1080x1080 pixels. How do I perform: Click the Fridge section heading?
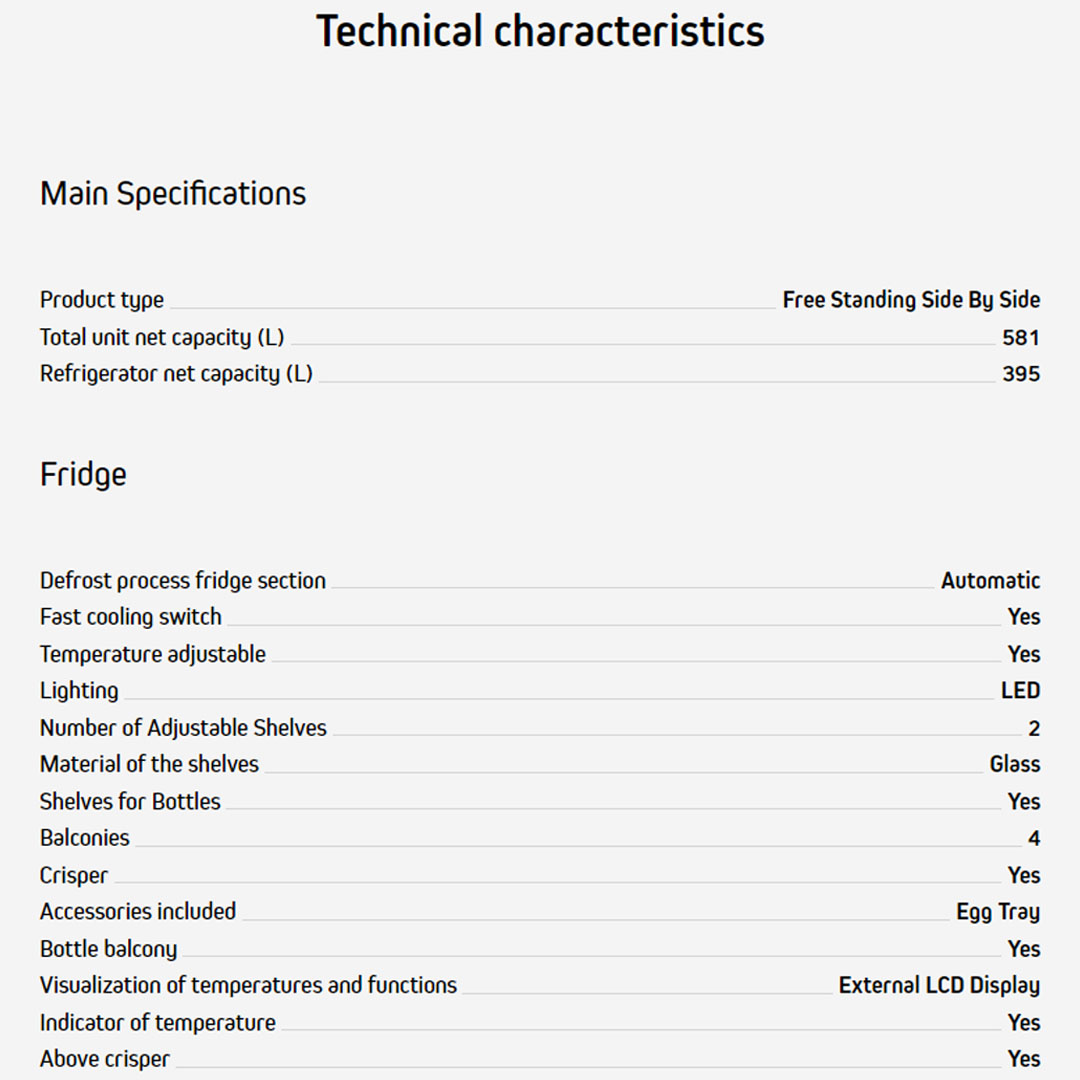pos(83,474)
